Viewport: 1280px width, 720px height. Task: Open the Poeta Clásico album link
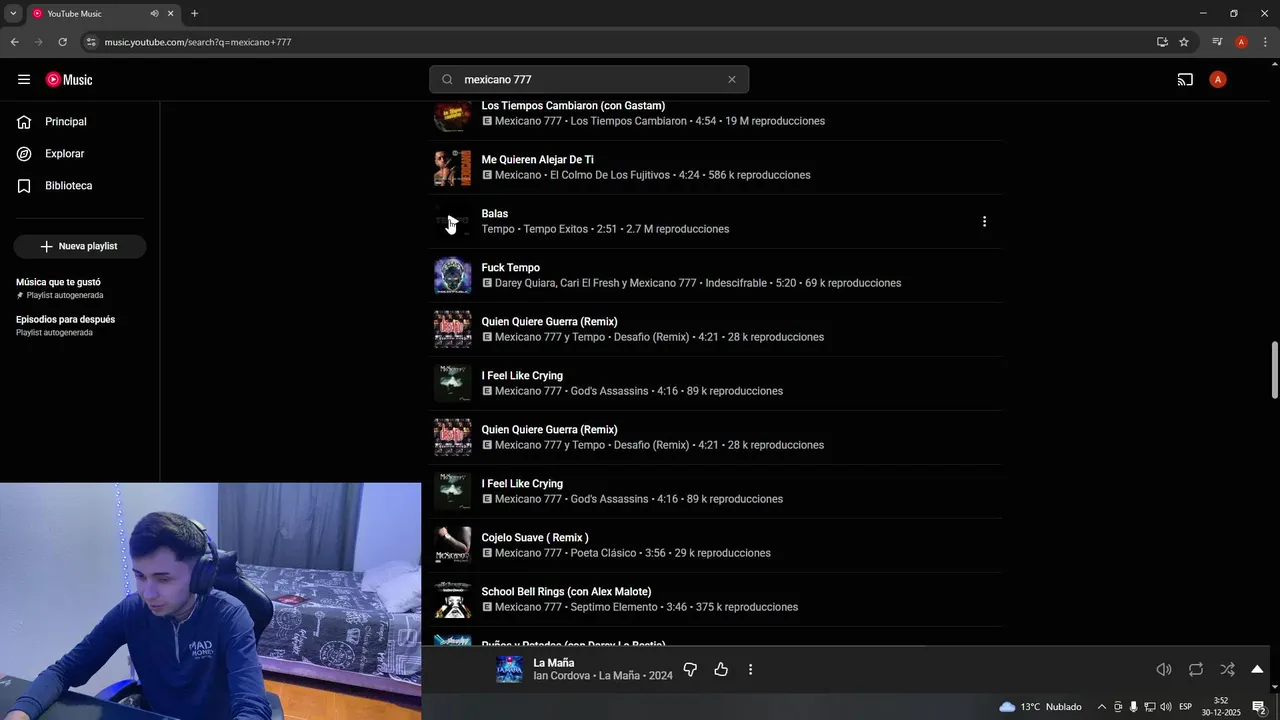point(603,553)
